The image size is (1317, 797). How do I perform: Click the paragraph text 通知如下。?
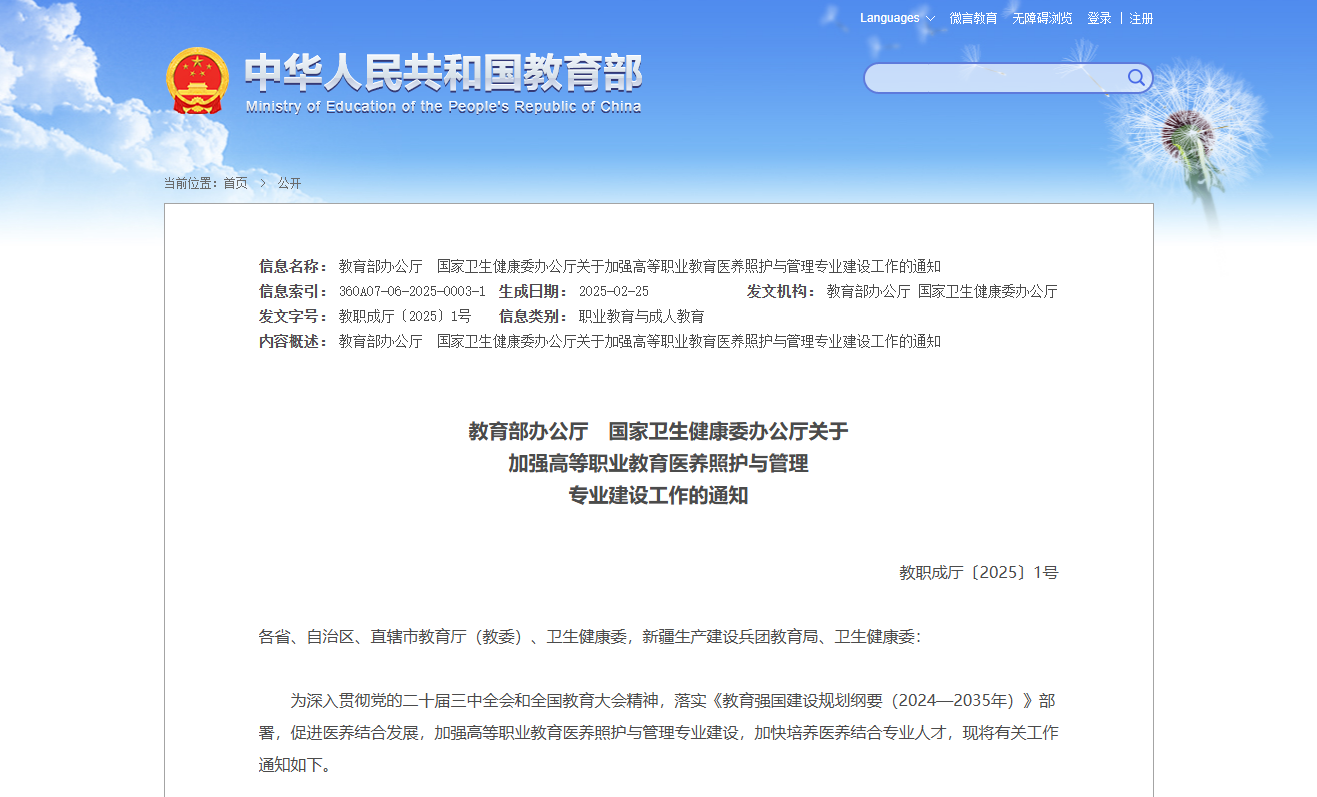[295, 765]
